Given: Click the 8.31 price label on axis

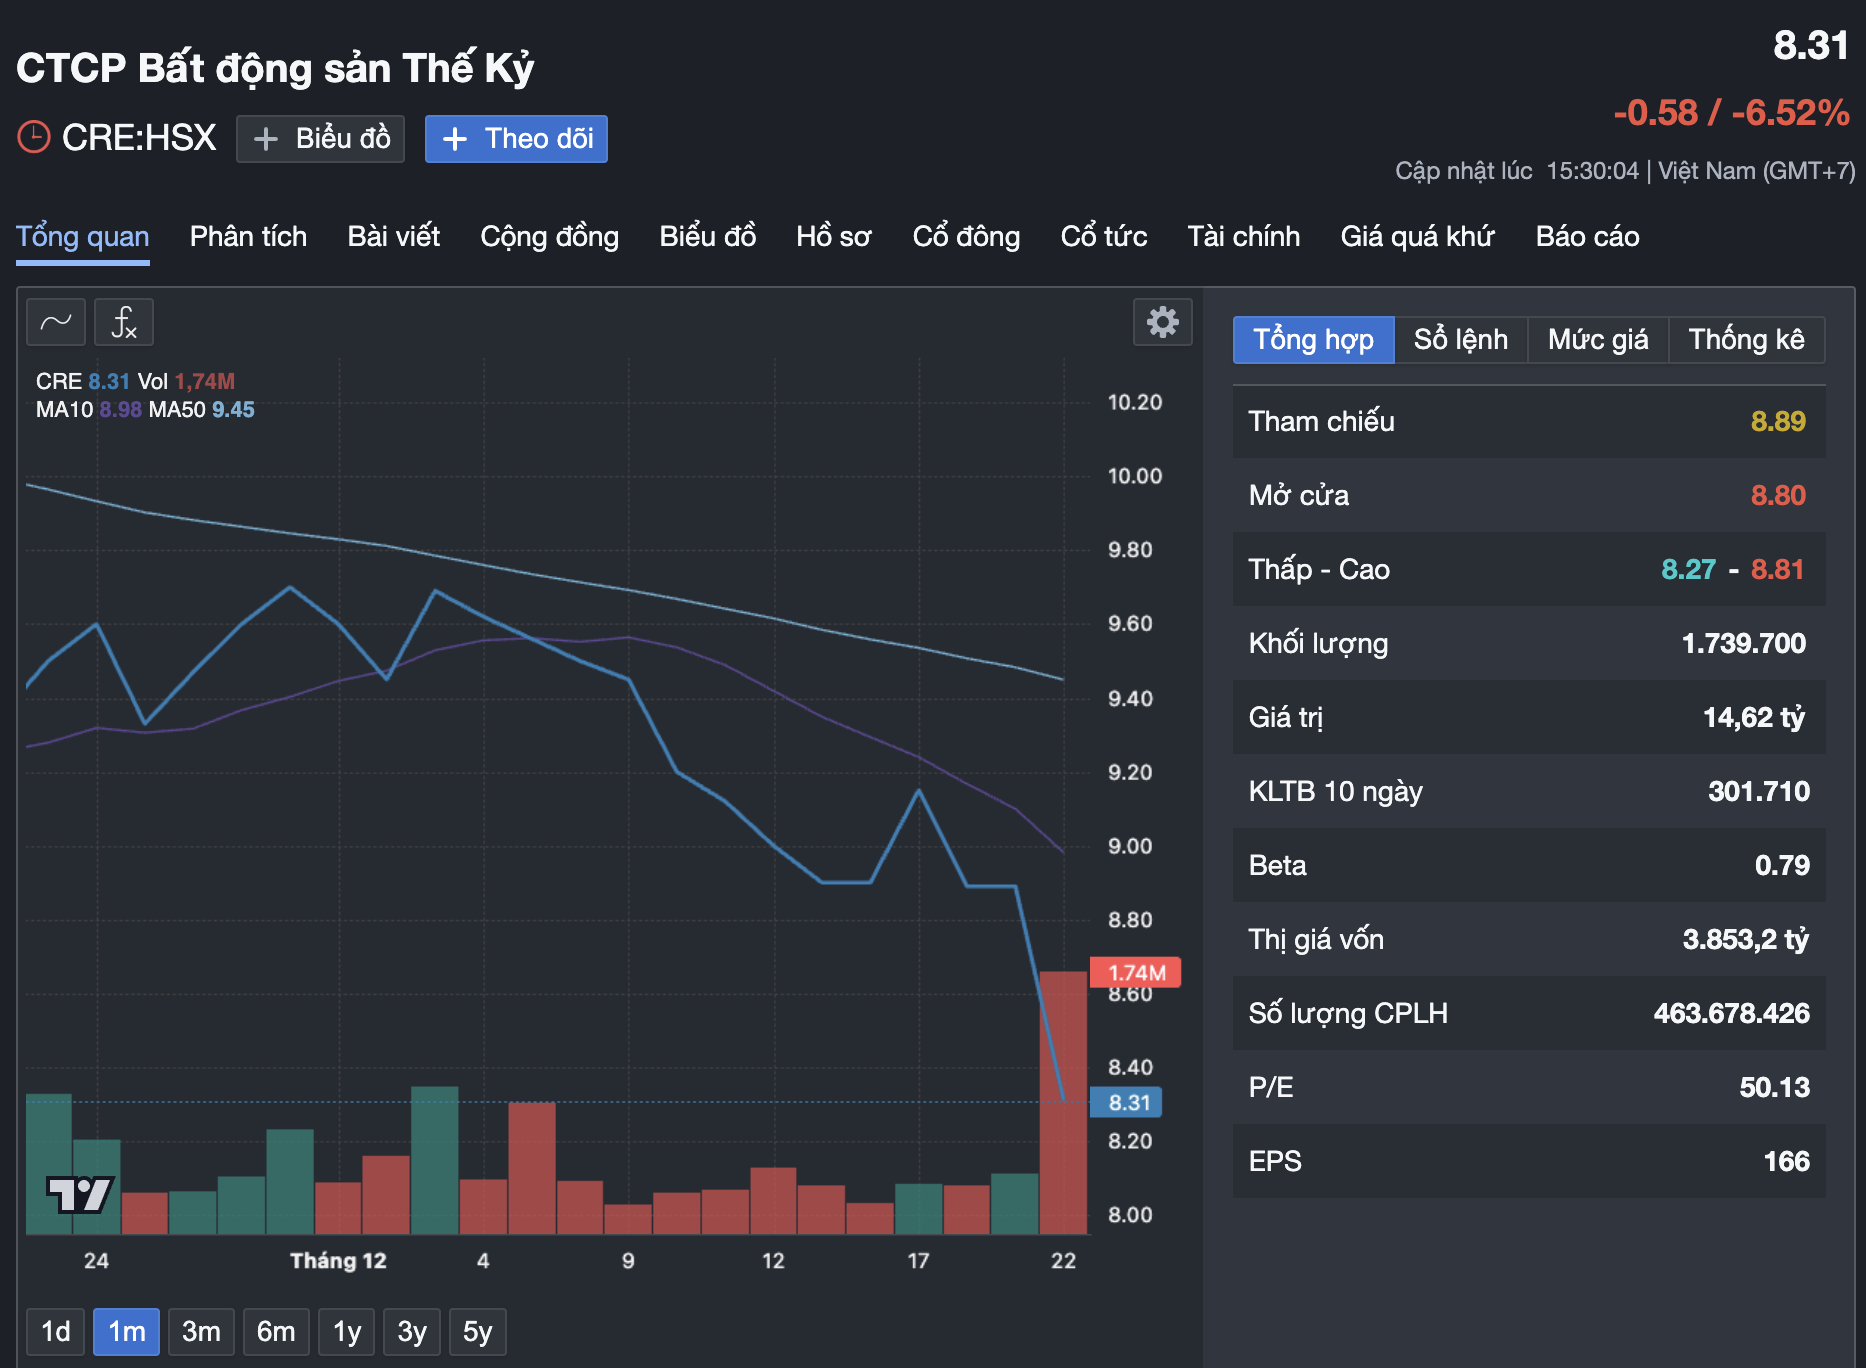Looking at the screenshot, I should click(x=1128, y=1102).
